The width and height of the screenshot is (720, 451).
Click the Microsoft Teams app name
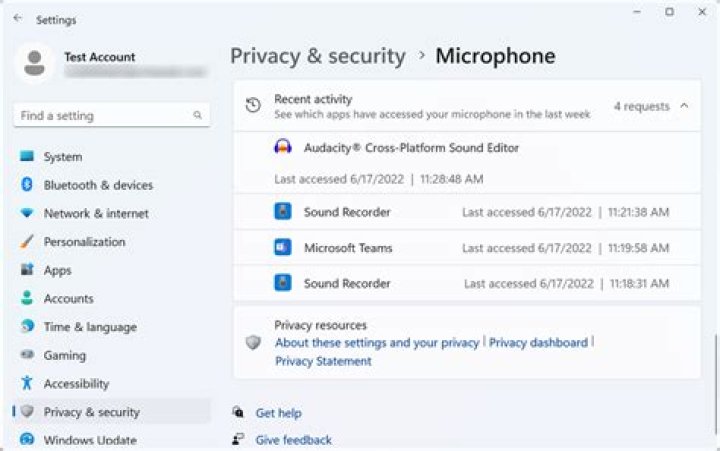click(x=348, y=248)
